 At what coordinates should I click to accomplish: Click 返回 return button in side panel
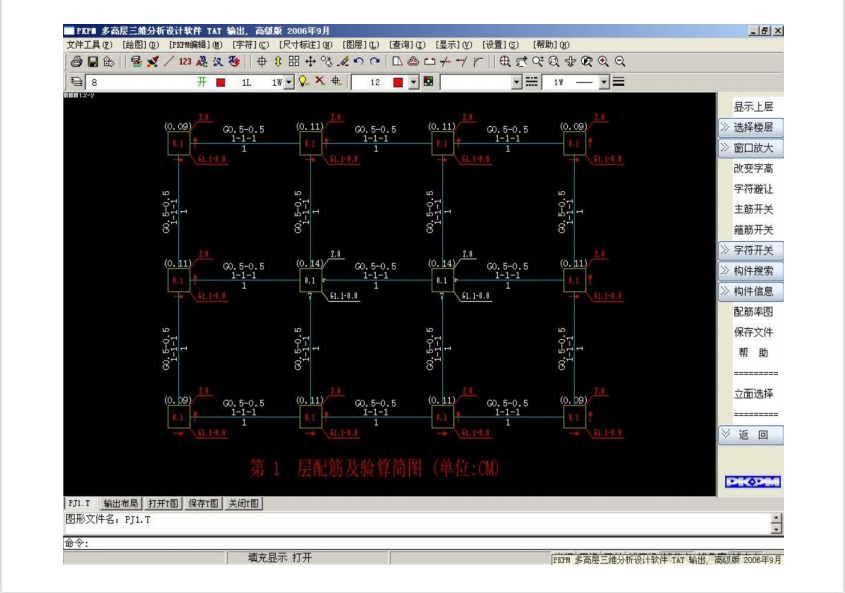point(751,435)
